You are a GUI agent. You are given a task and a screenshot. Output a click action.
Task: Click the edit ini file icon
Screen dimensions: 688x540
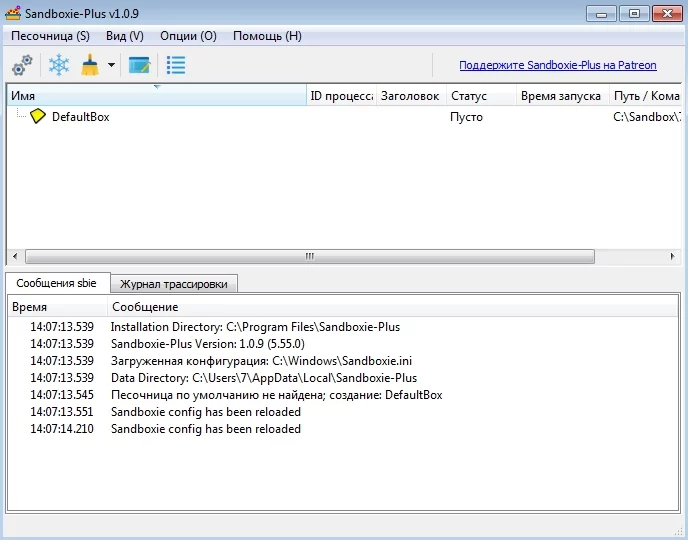140,65
